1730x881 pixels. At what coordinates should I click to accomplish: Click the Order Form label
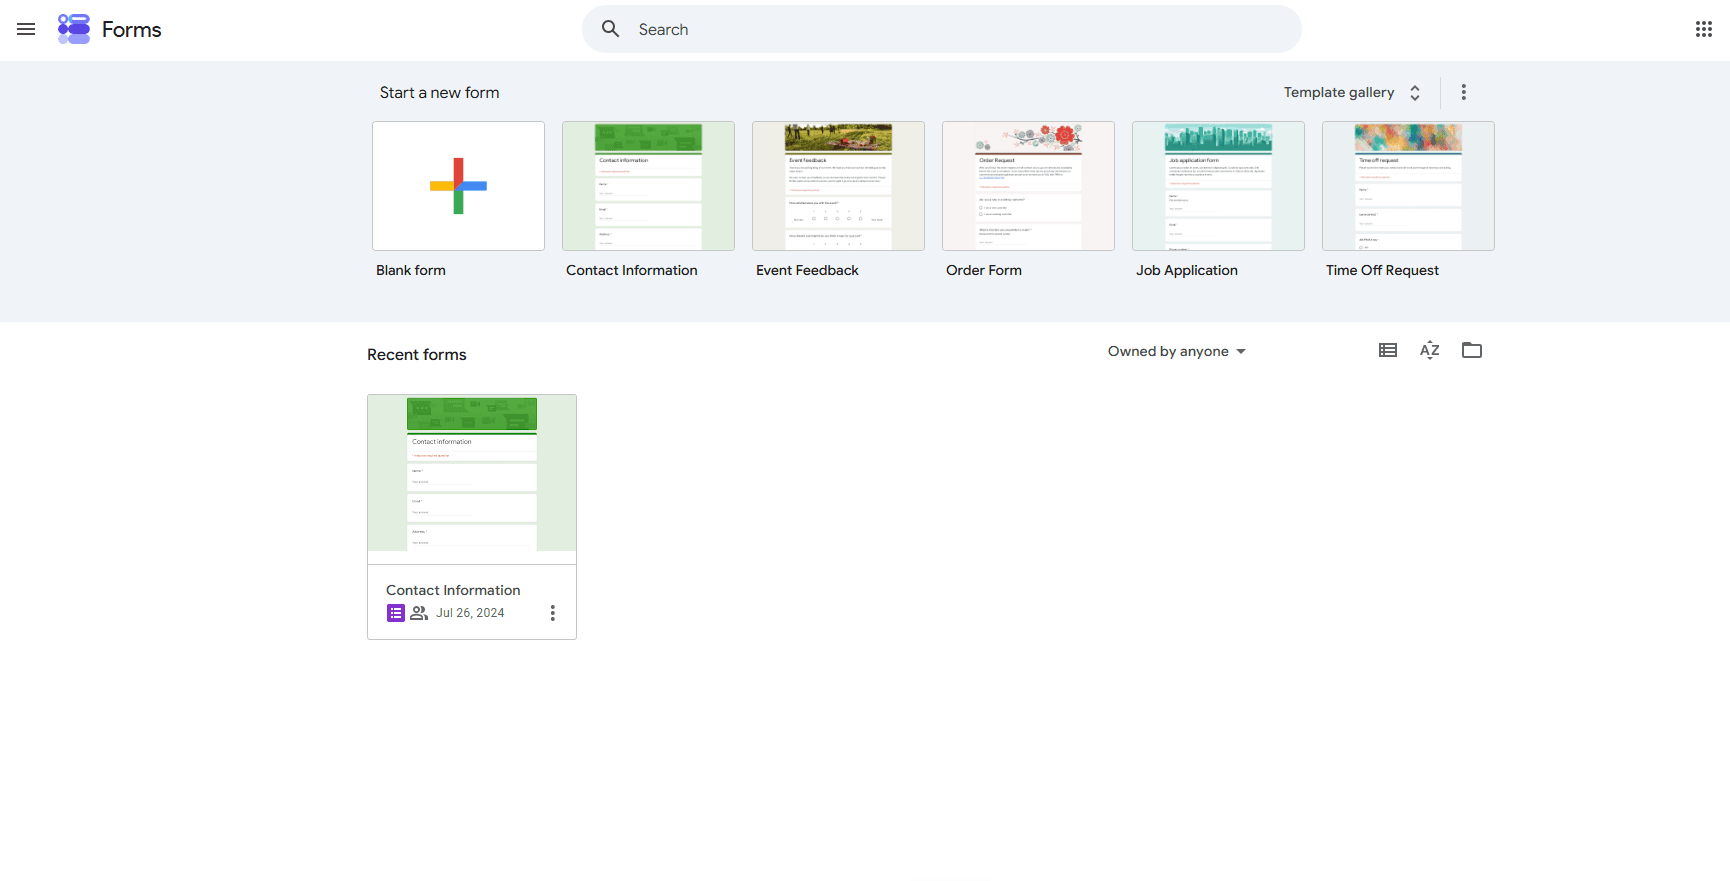984,270
